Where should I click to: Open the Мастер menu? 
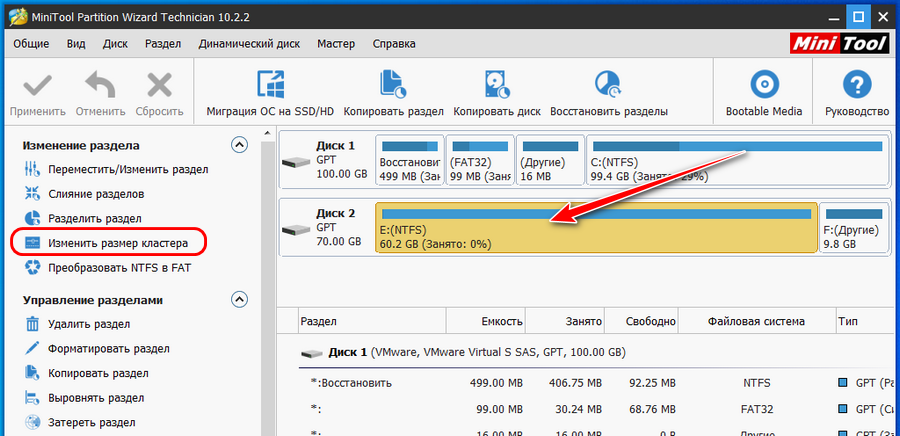336,44
